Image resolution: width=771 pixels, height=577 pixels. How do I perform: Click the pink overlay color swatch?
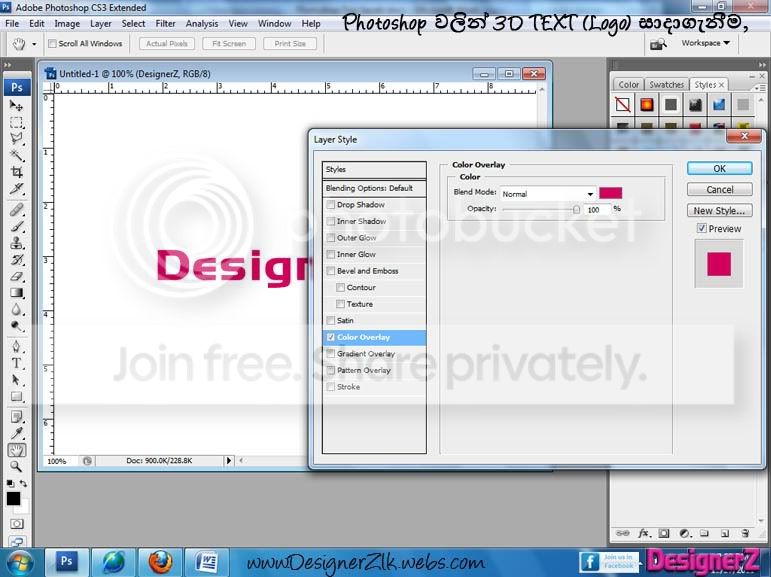pos(610,192)
